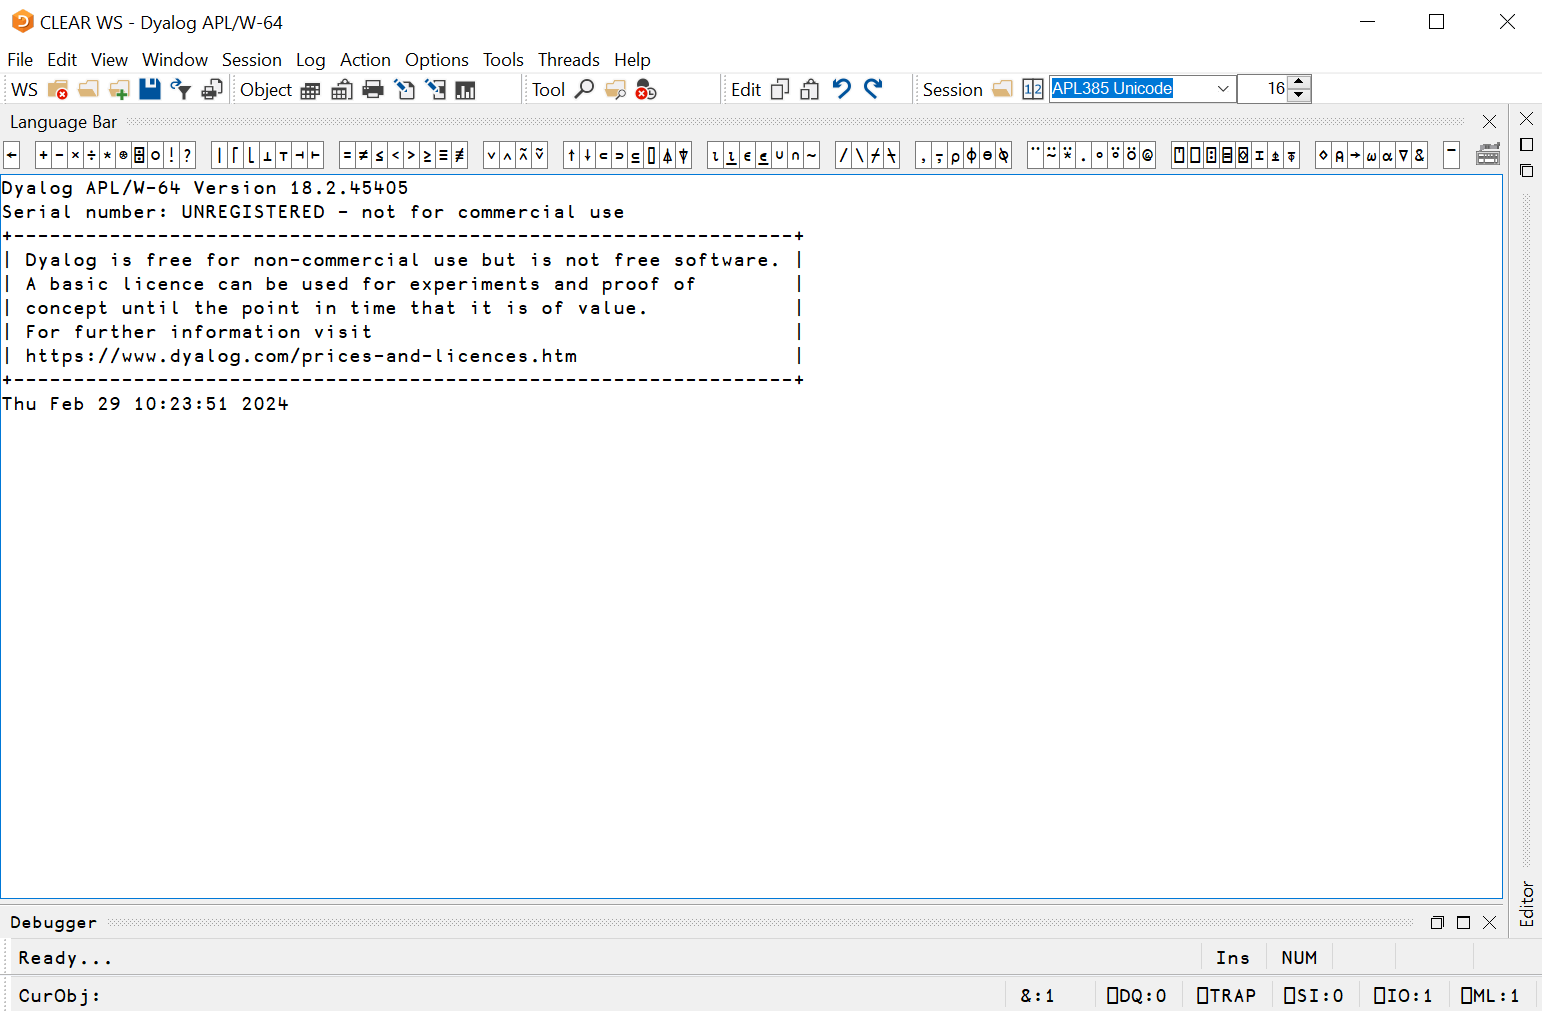
Task: Paste object using the clipboard grid icon
Action: [342, 90]
